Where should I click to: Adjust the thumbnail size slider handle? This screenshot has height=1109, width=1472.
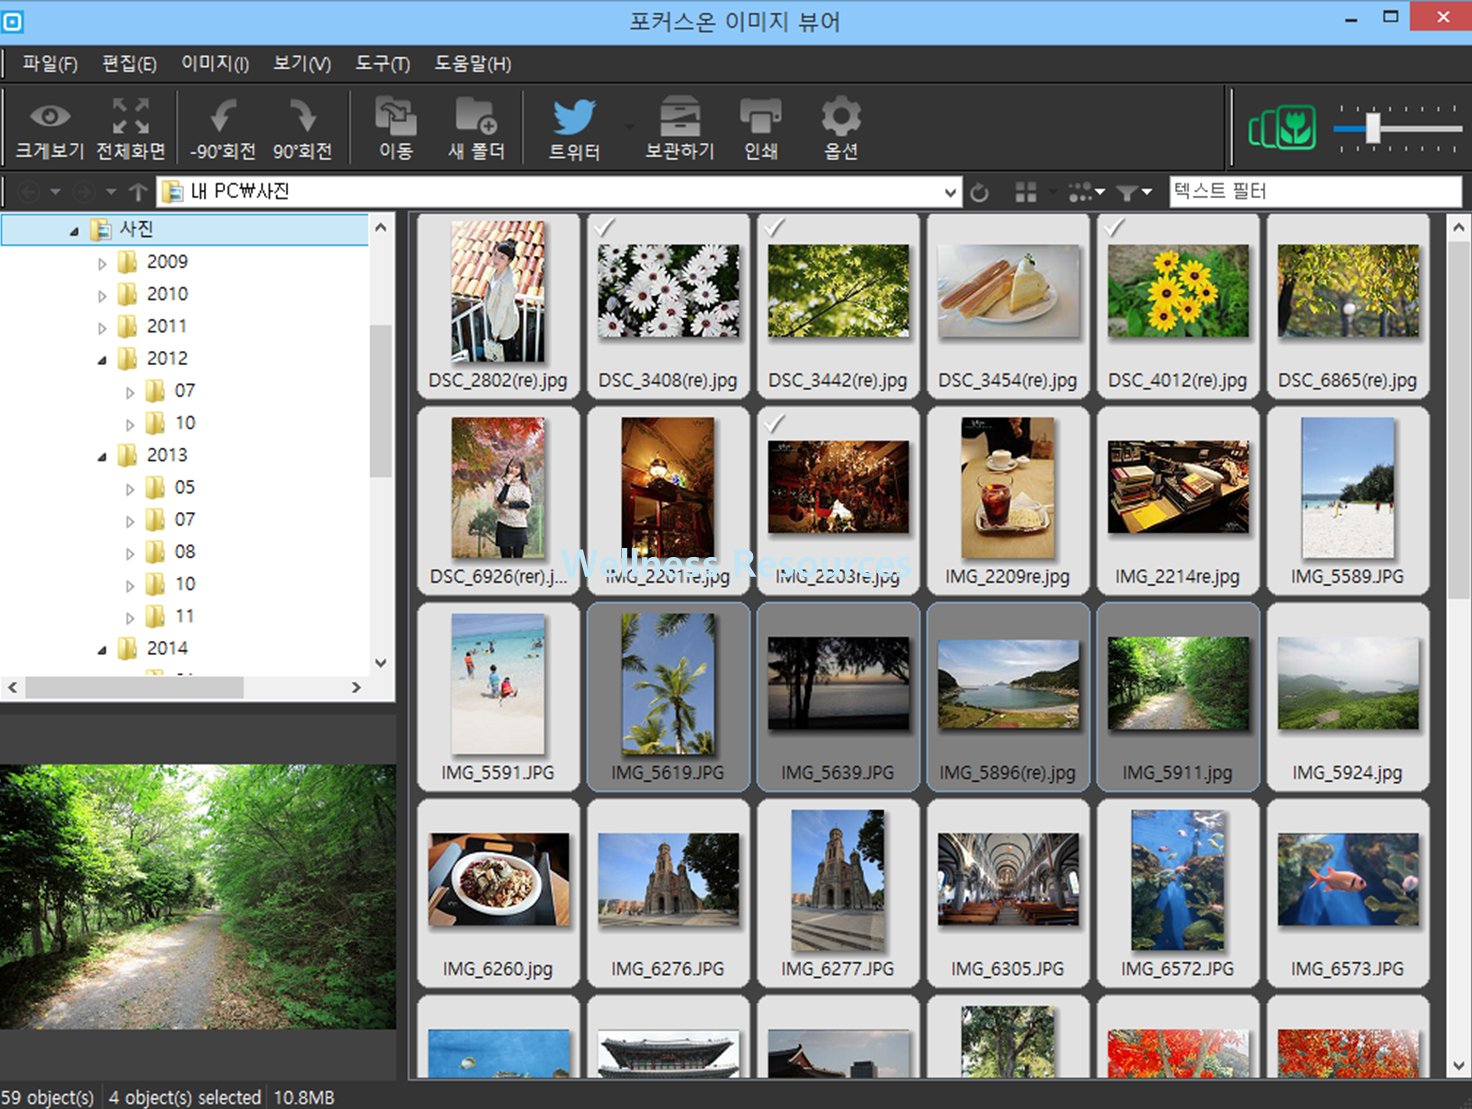(x=1373, y=128)
